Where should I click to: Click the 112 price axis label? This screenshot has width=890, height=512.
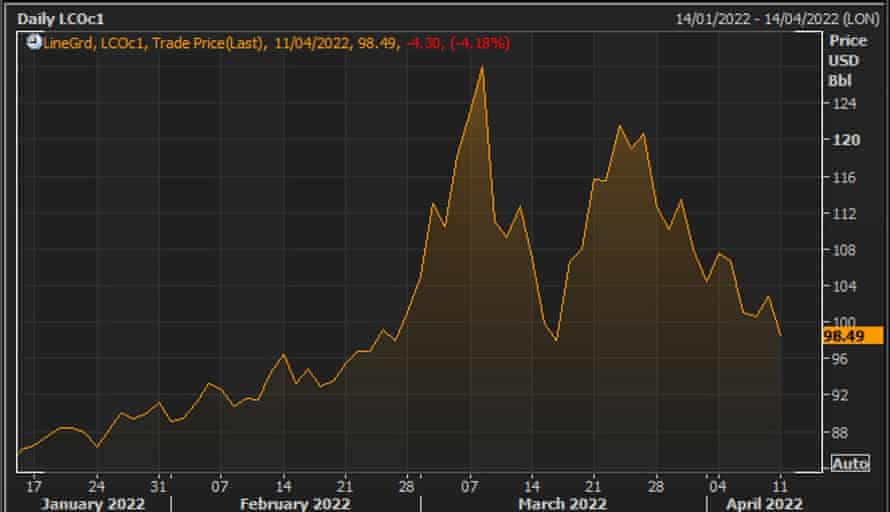click(844, 213)
